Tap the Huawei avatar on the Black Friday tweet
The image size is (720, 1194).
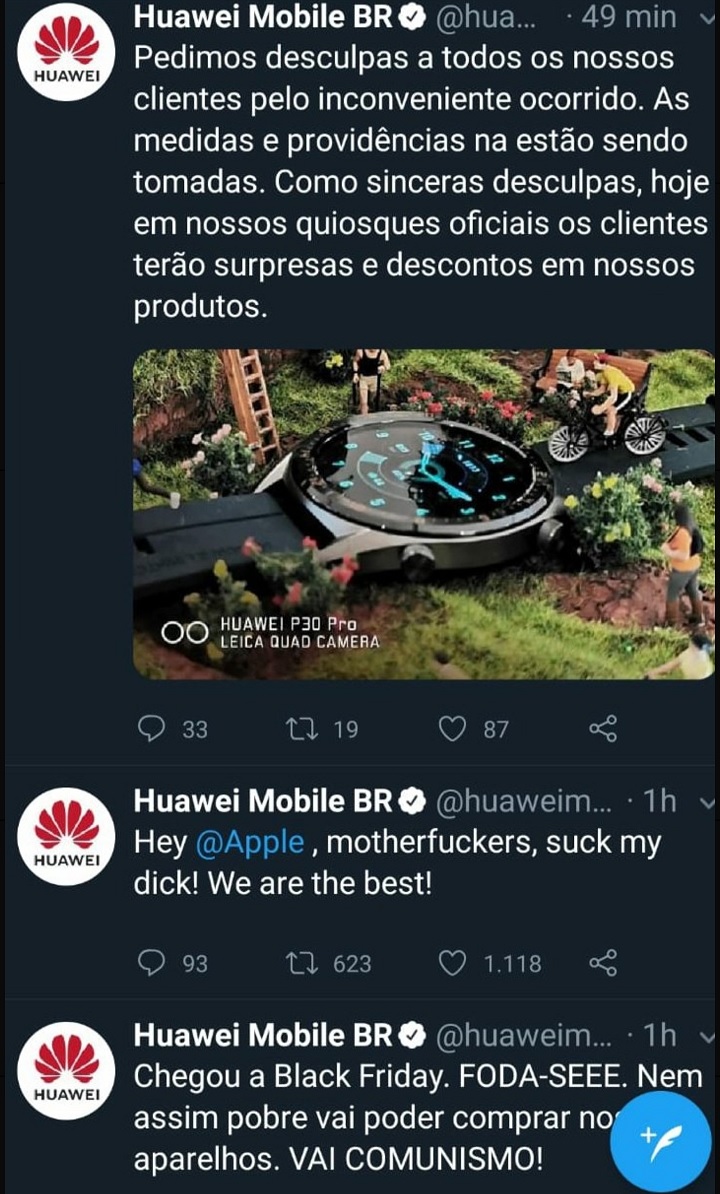(66, 1070)
